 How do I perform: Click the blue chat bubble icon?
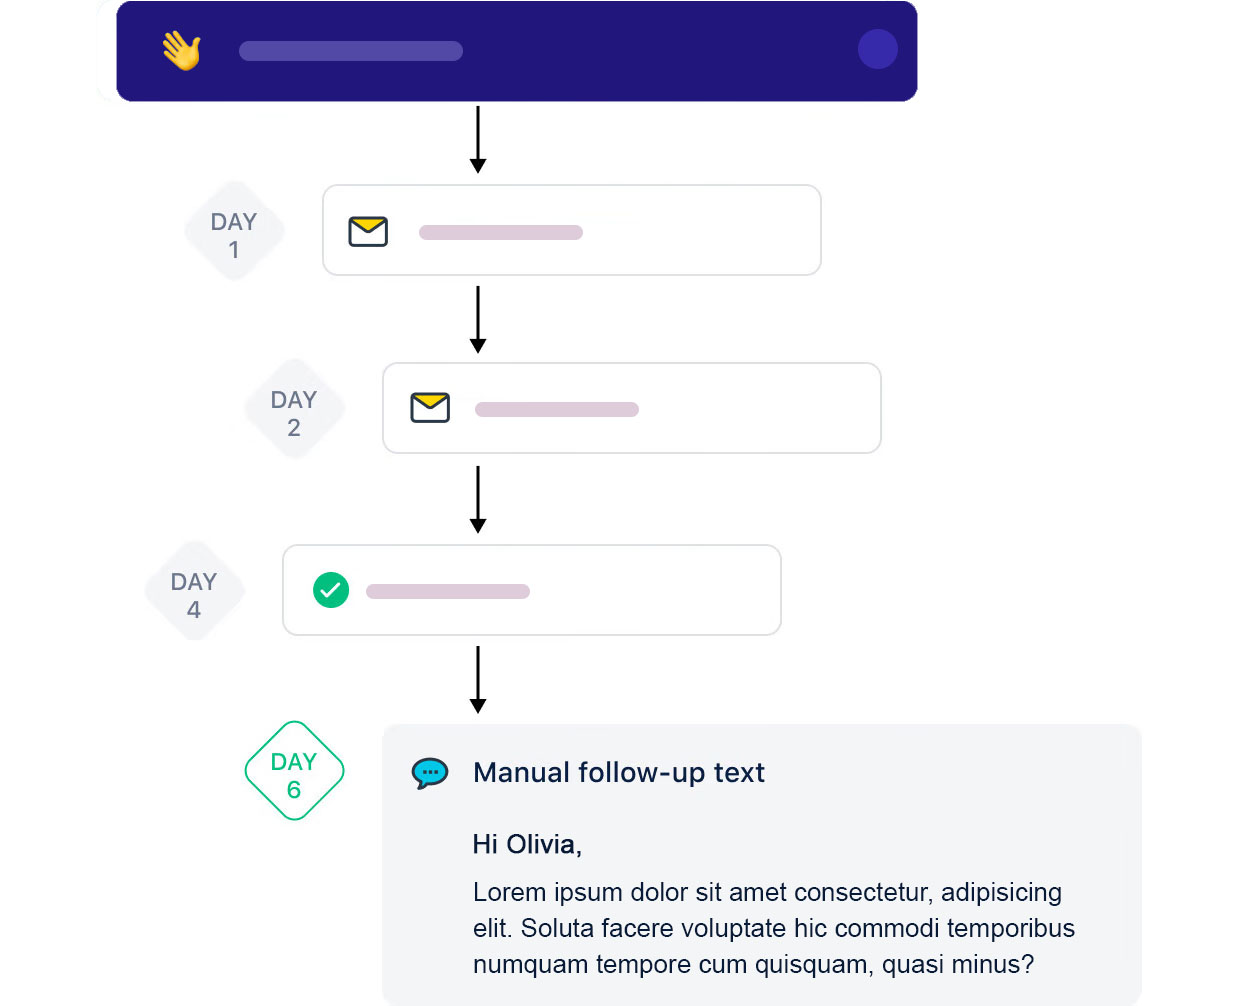(430, 773)
